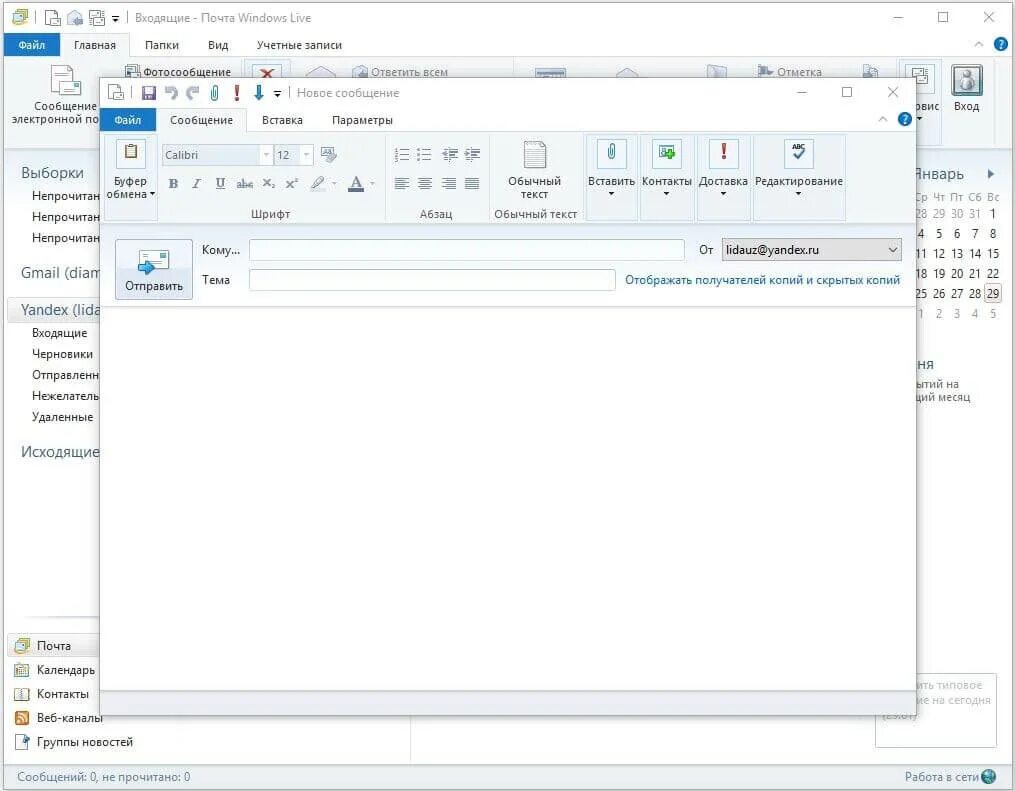Align text left
The height and width of the screenshot is (791, 1015).
pyautogui.click(x=402, y=184)
